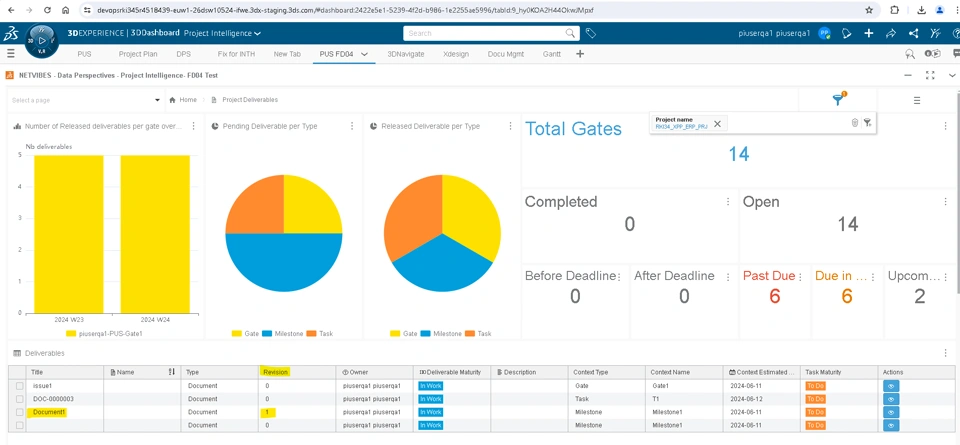Image resolution: width=960 pixels, height=445 pixels.
Task: Open browser extensions puzzle icon
Action: (894, 10)
